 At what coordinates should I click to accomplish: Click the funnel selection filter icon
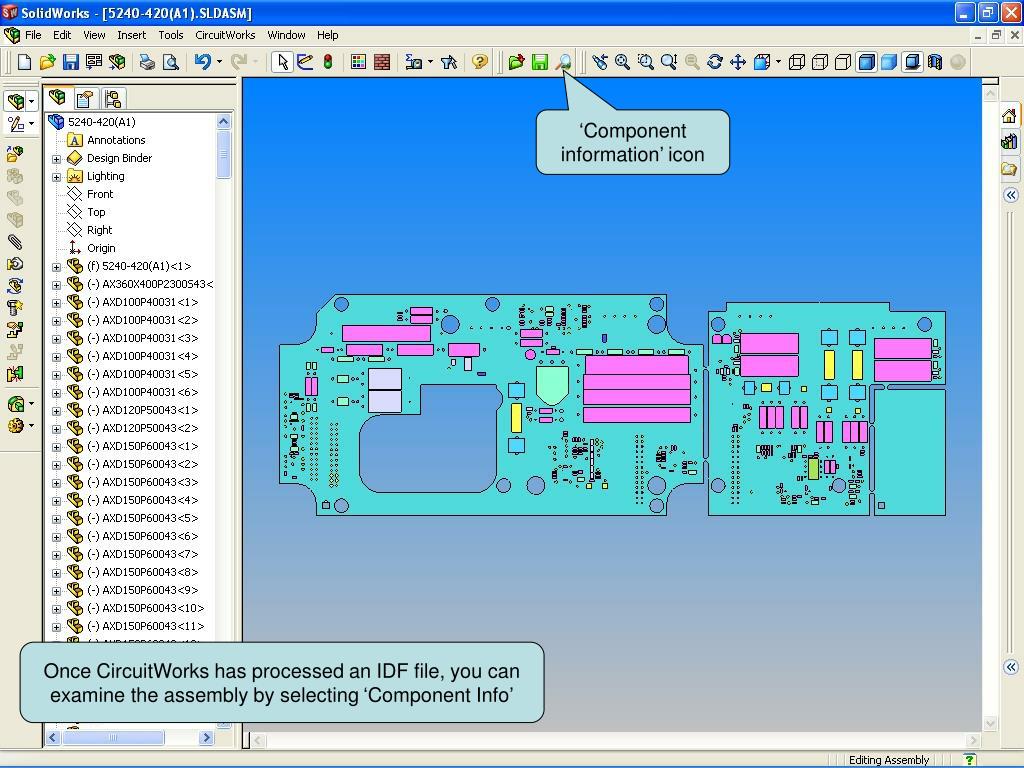point(449,62)
